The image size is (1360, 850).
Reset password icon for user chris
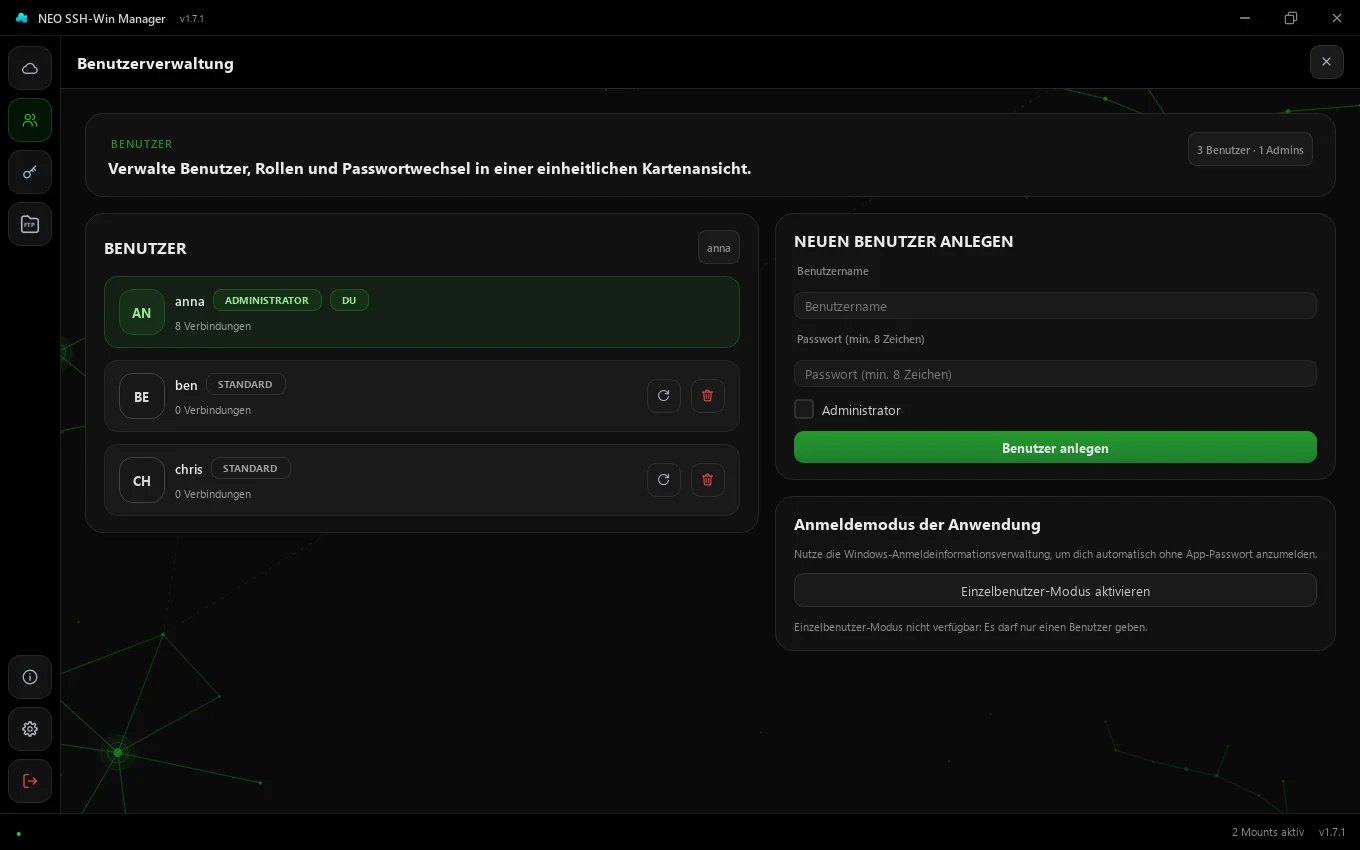(664, 480)
